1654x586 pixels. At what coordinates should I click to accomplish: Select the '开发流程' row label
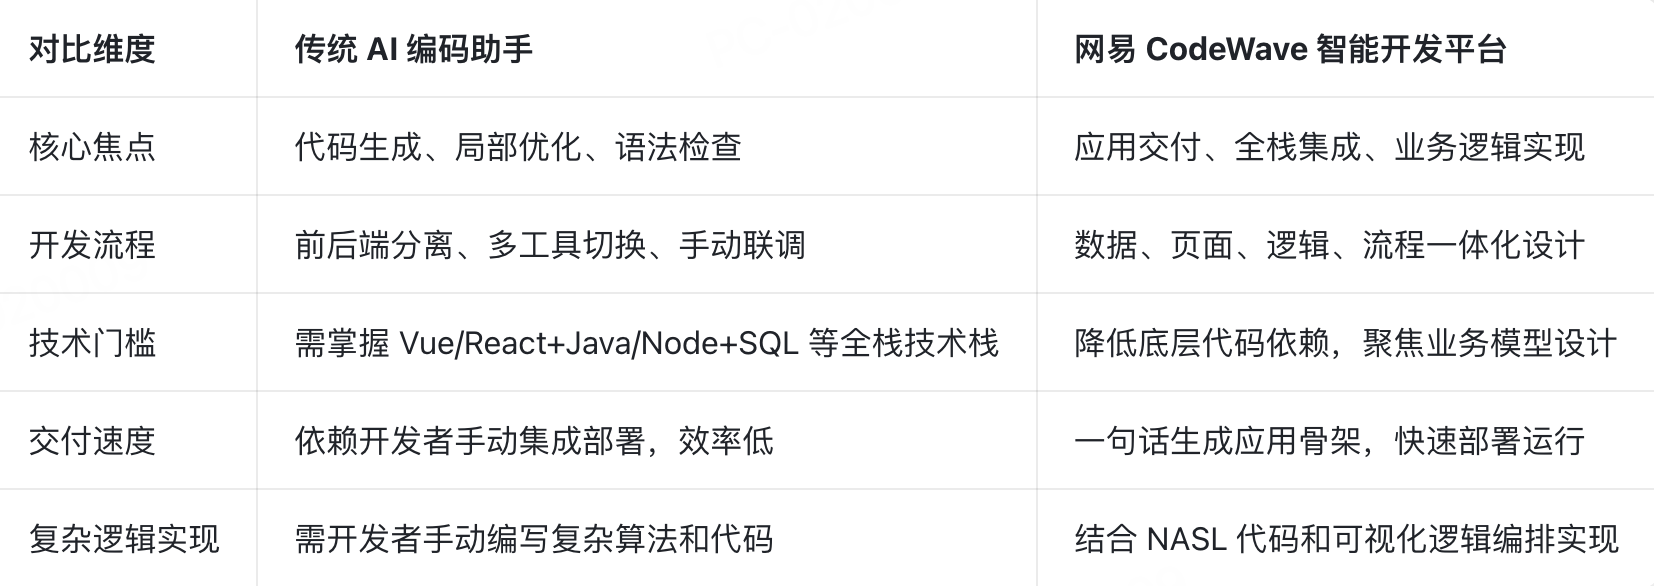pos(92,245)
